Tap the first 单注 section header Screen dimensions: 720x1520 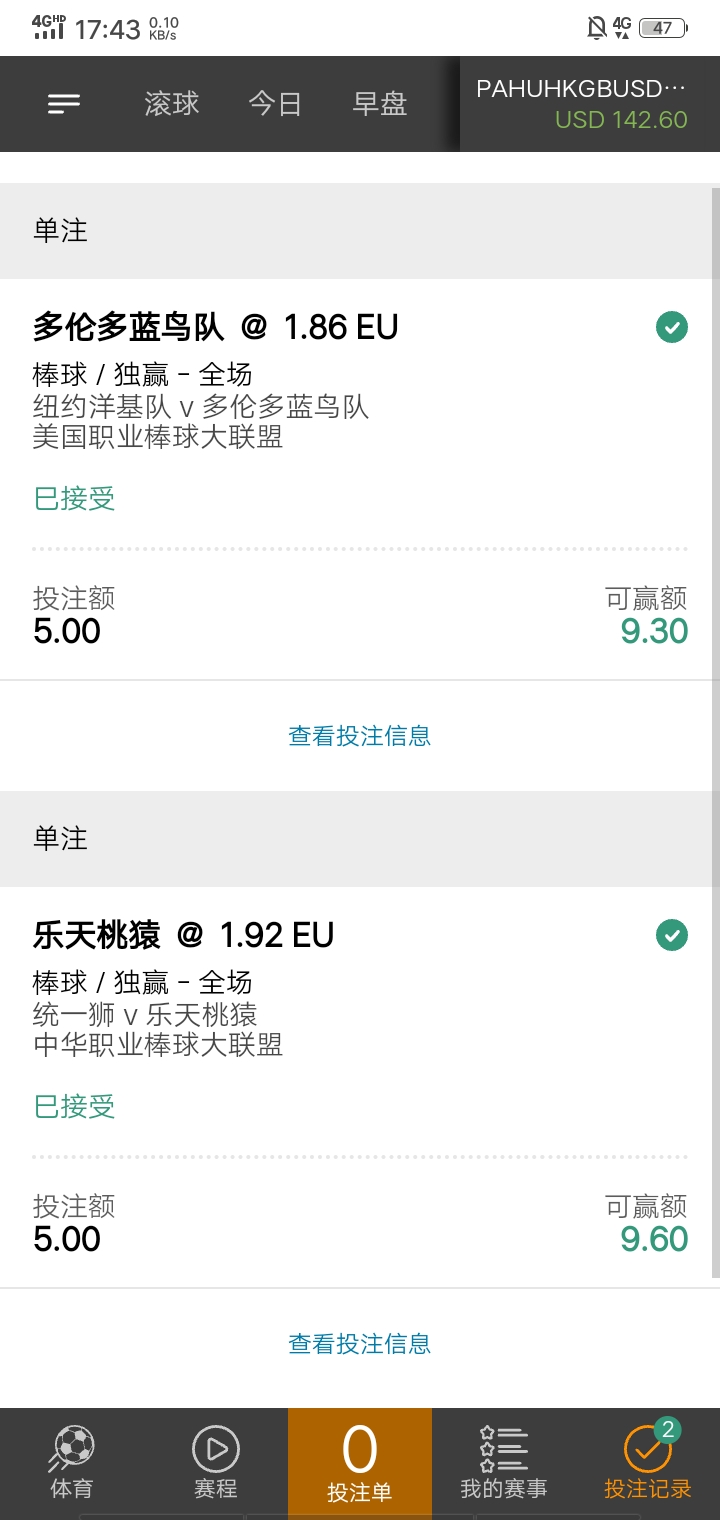360,231
